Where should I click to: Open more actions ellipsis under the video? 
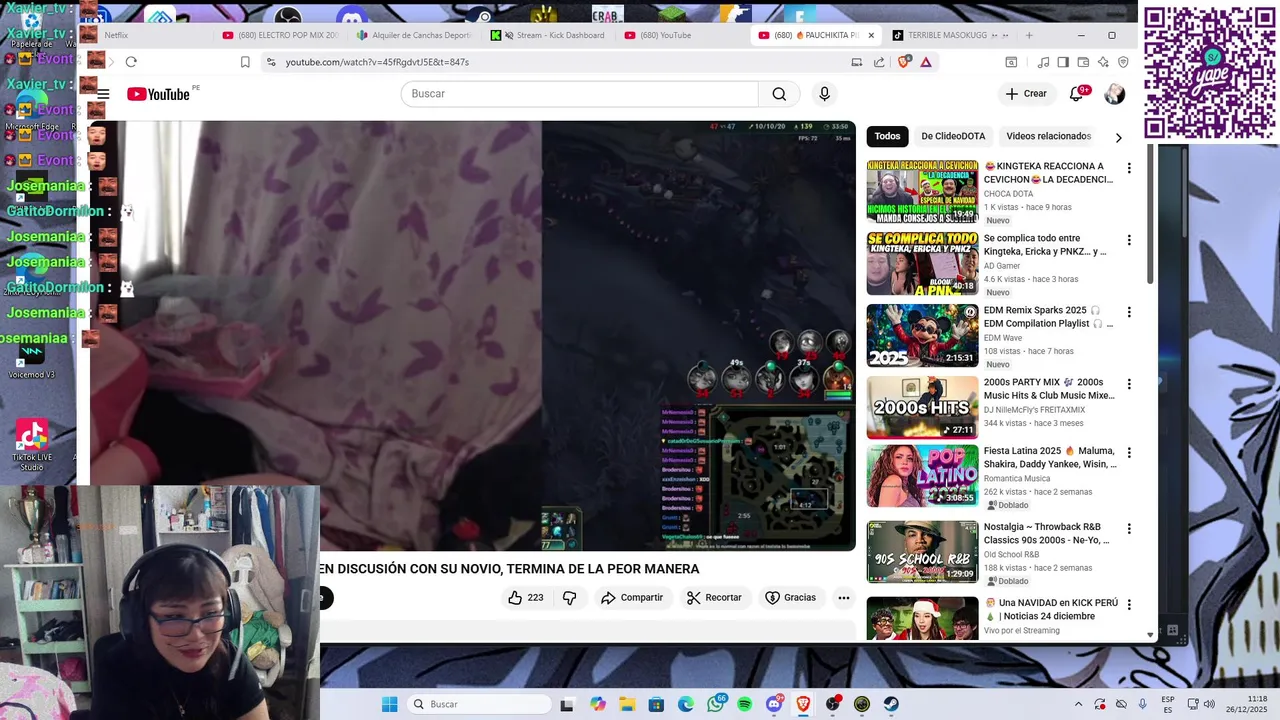click(x=844, y=598)
